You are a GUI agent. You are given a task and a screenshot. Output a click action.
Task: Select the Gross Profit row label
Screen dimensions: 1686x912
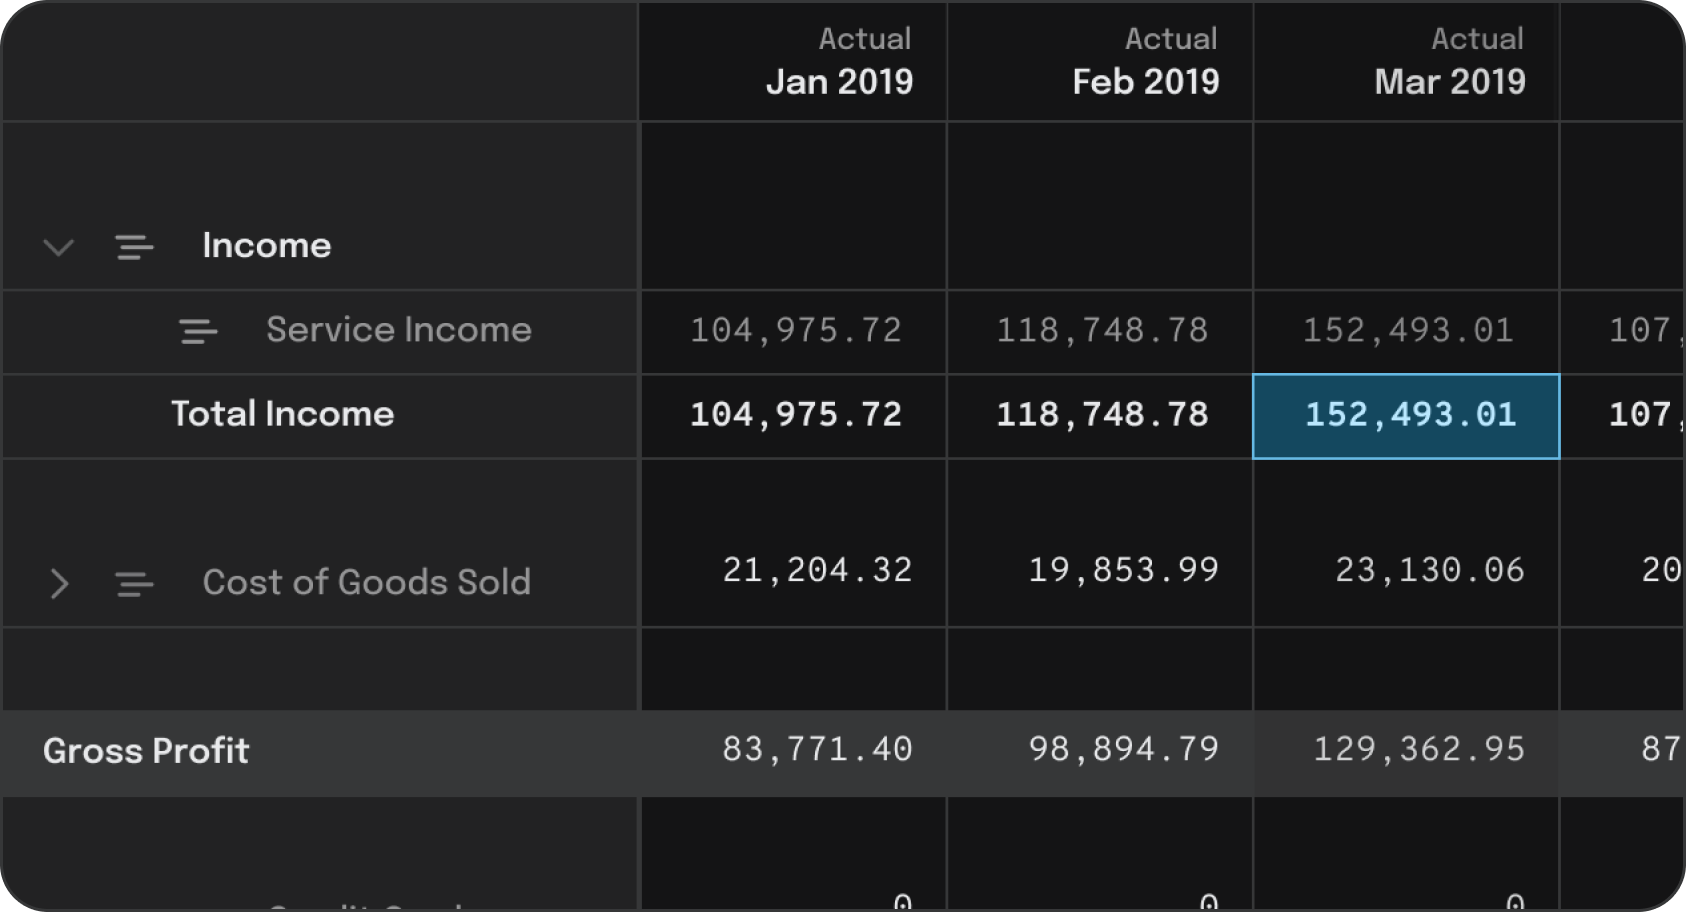(x=146, y=751)
